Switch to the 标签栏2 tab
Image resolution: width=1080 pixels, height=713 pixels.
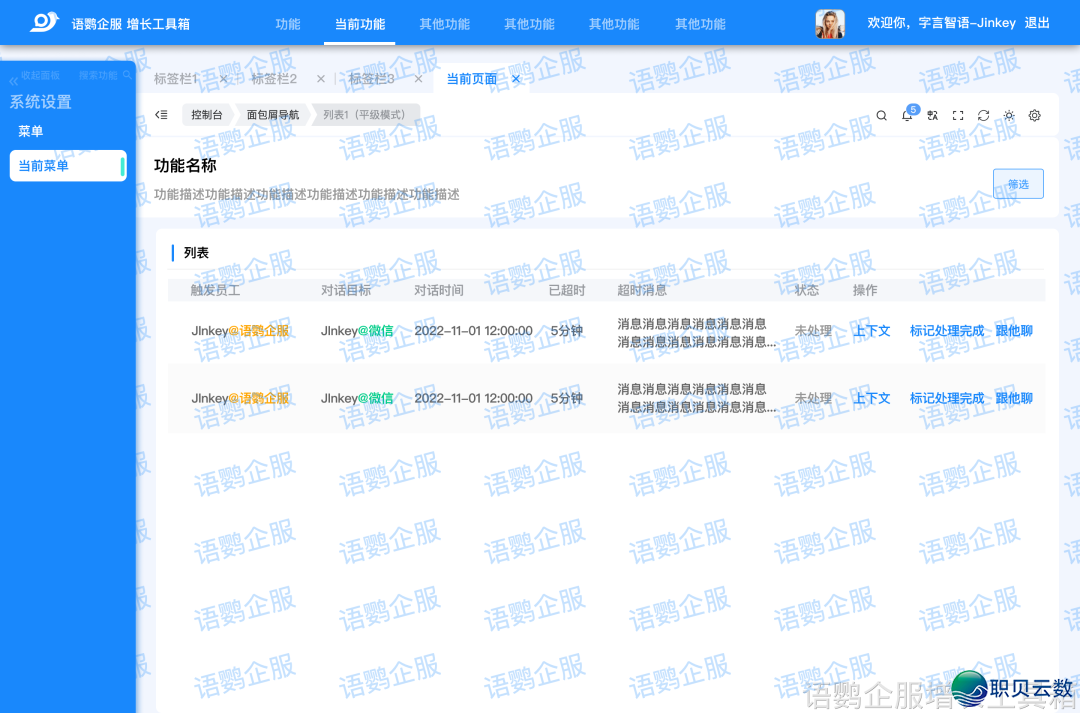273,79
